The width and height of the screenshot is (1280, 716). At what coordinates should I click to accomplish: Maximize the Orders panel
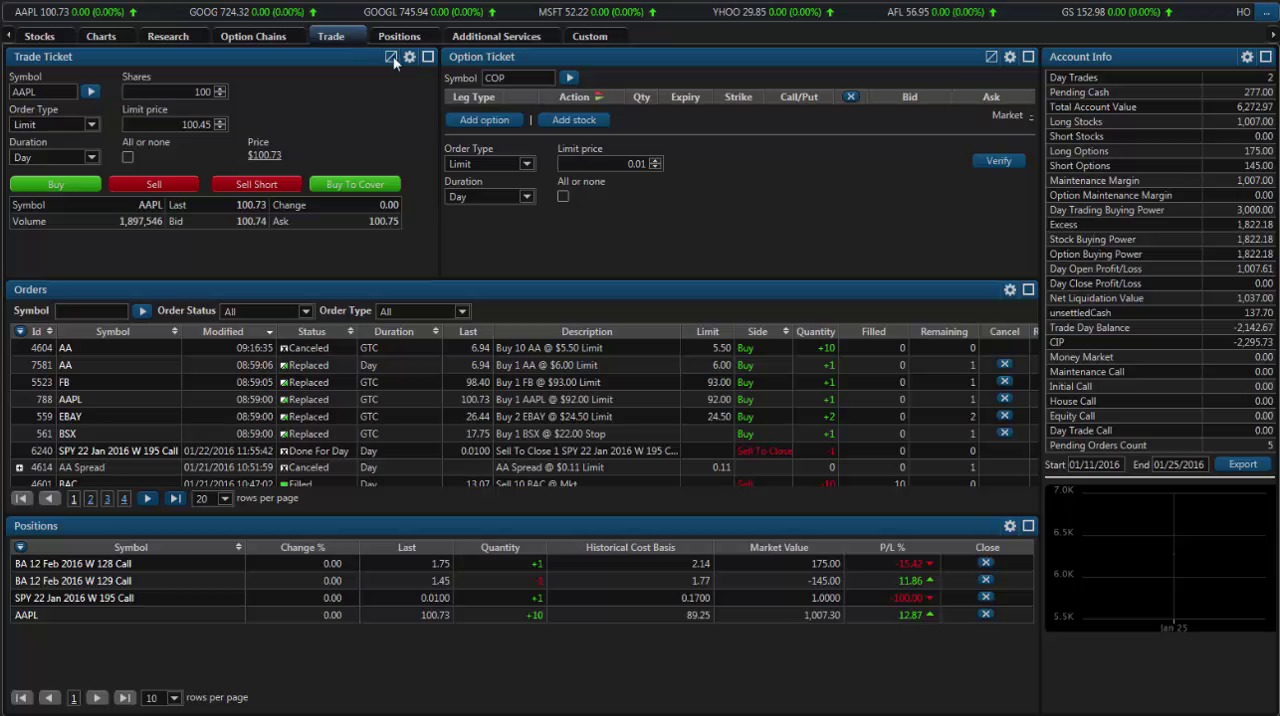(x=1028, y=290)
